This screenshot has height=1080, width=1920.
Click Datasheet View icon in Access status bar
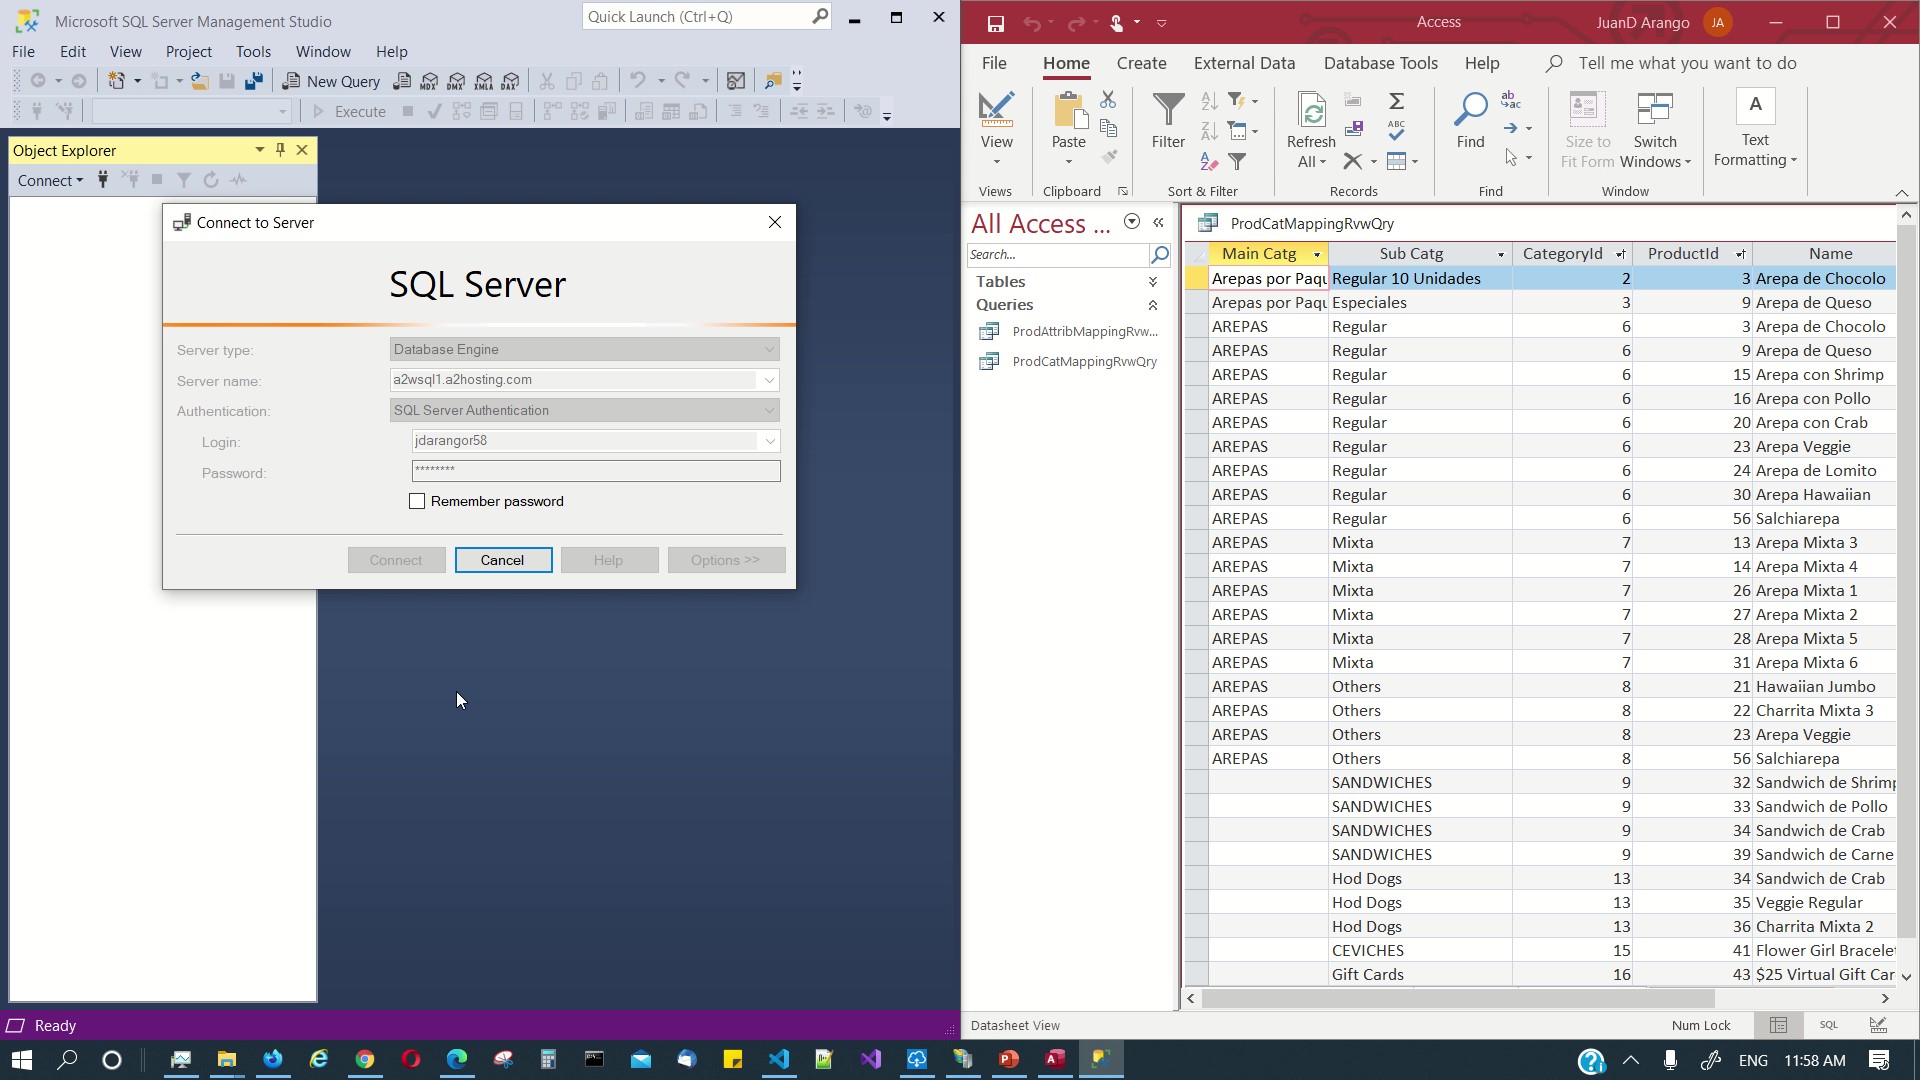[x=1778, y=1025]
